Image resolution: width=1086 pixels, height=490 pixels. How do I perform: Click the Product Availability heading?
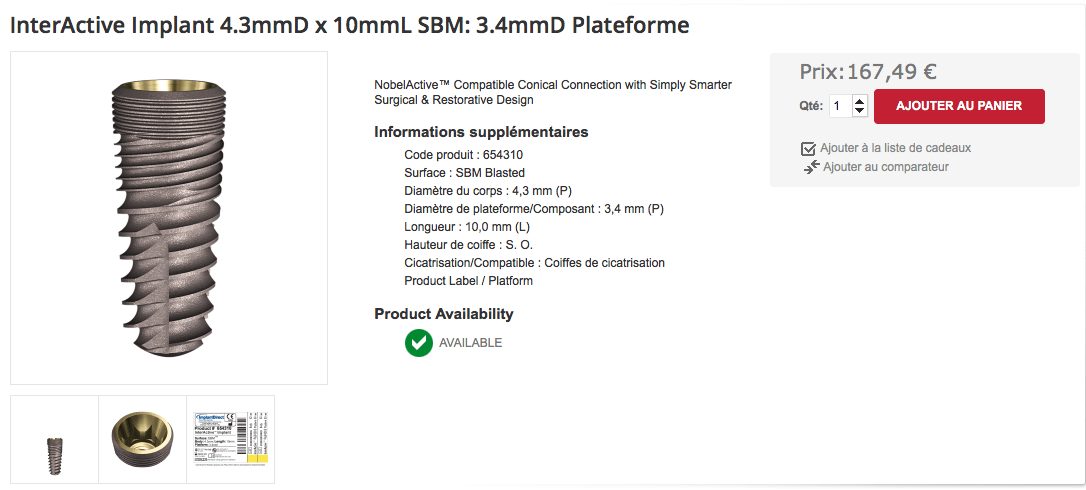pos(443,314)
